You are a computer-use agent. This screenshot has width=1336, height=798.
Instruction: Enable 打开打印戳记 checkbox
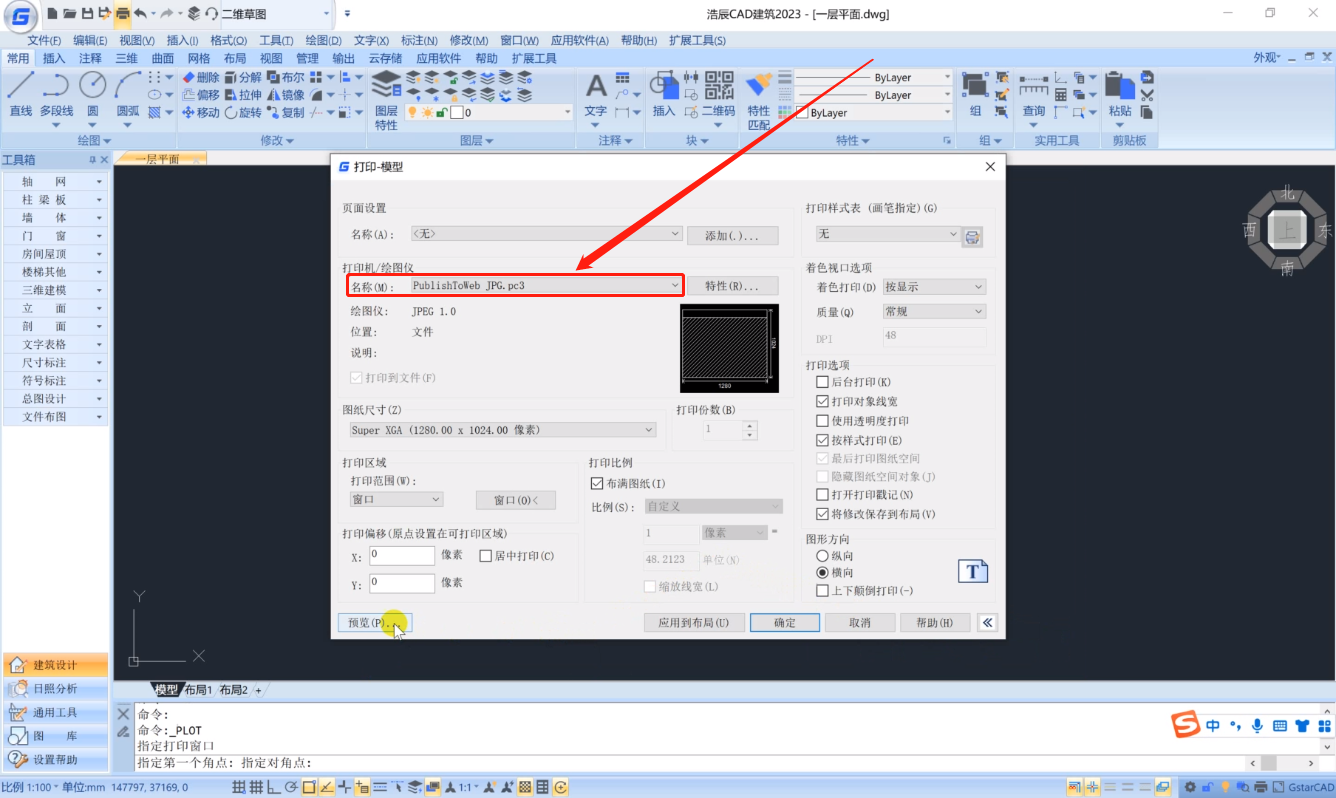[823, 495]
